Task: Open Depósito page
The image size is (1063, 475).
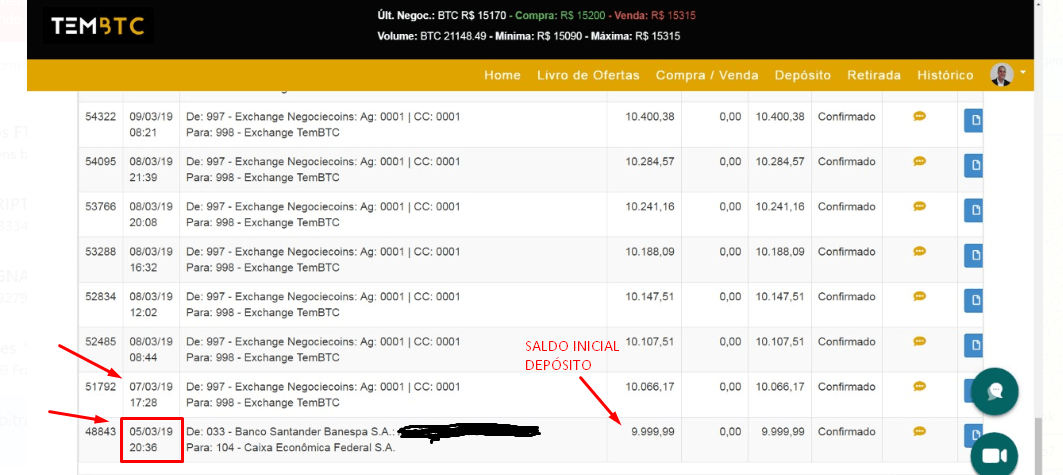Action: 803,75
